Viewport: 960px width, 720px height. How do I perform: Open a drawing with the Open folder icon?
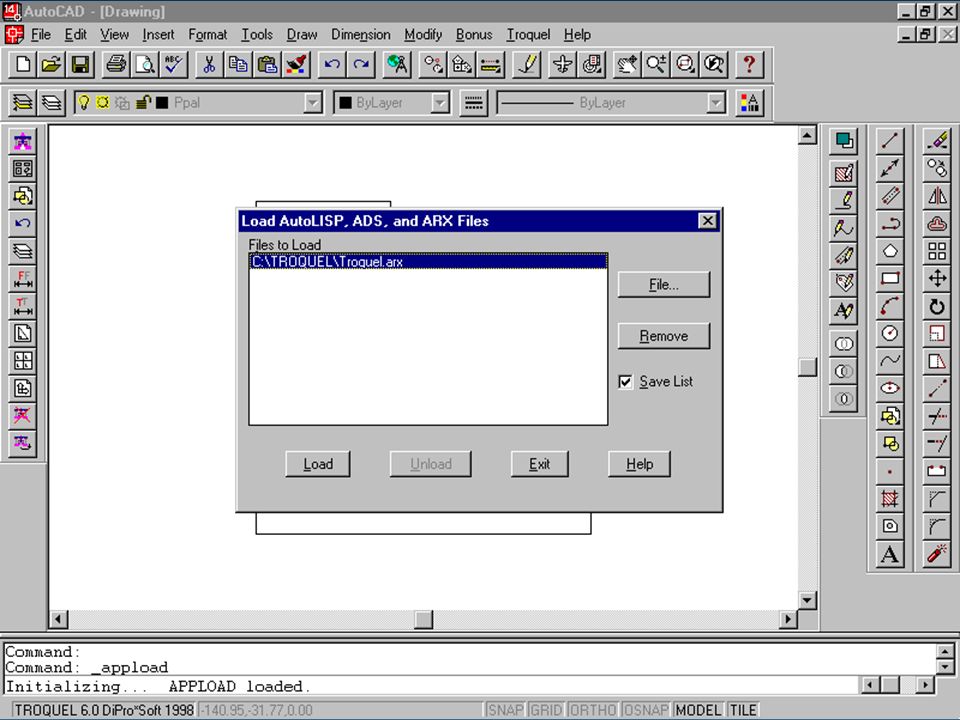click(51, 64)
